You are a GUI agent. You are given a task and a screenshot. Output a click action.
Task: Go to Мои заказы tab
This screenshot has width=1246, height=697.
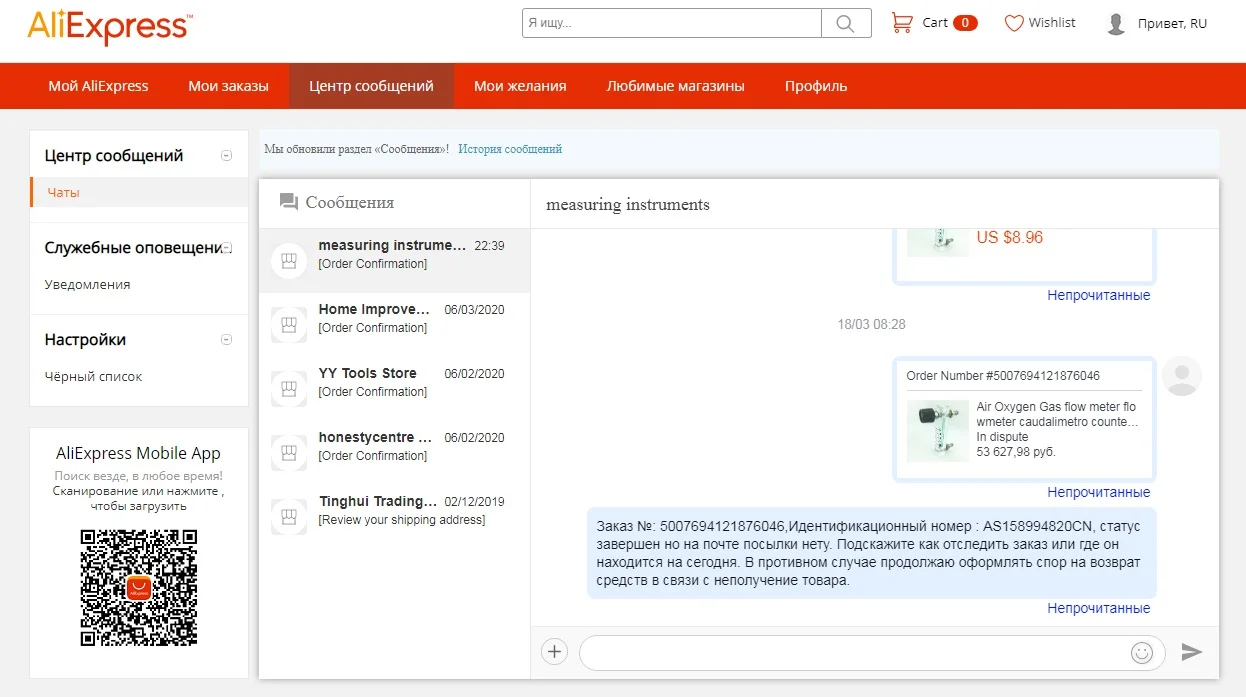pyautogui.click(x=229, y=86)
